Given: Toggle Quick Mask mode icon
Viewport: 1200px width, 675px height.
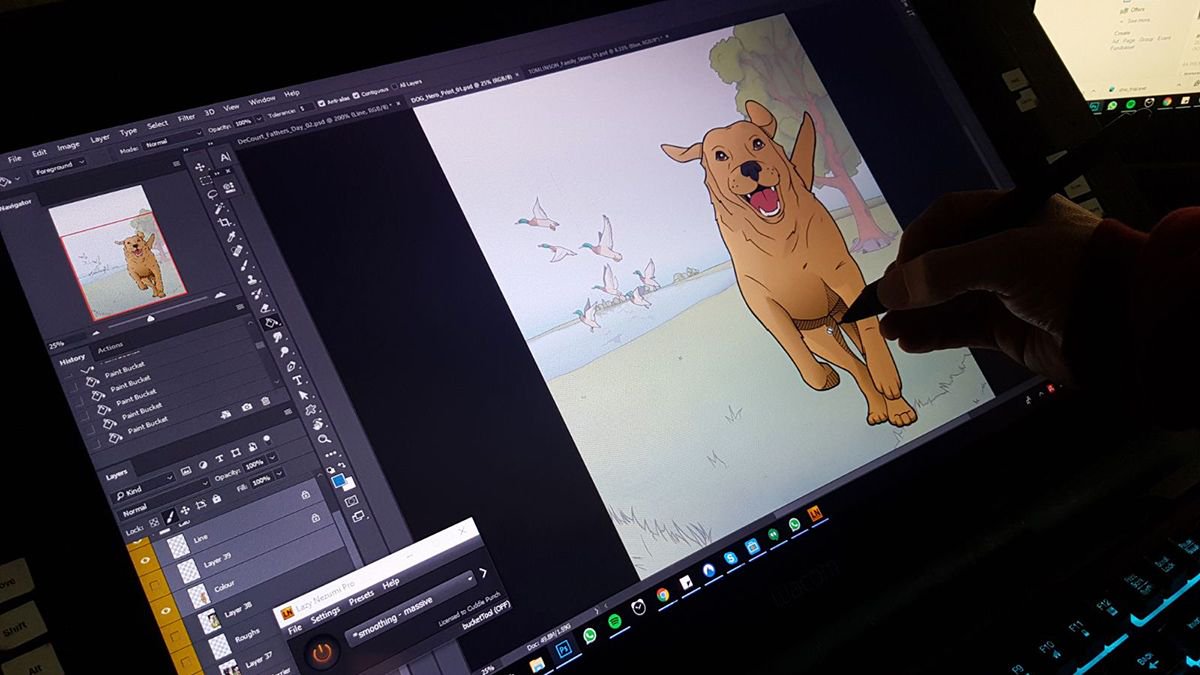Looking at the screenshot, I should (350, 501).
